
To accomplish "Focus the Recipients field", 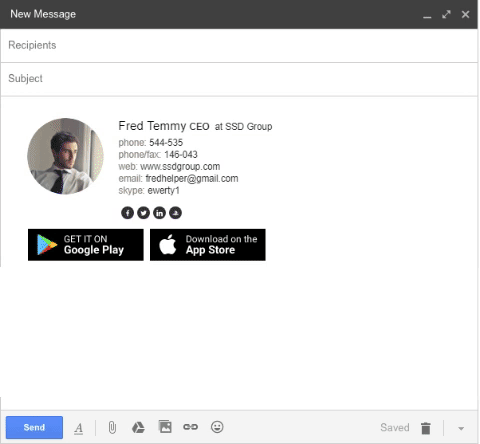I will pyautogui.click(x=239, y=45).
